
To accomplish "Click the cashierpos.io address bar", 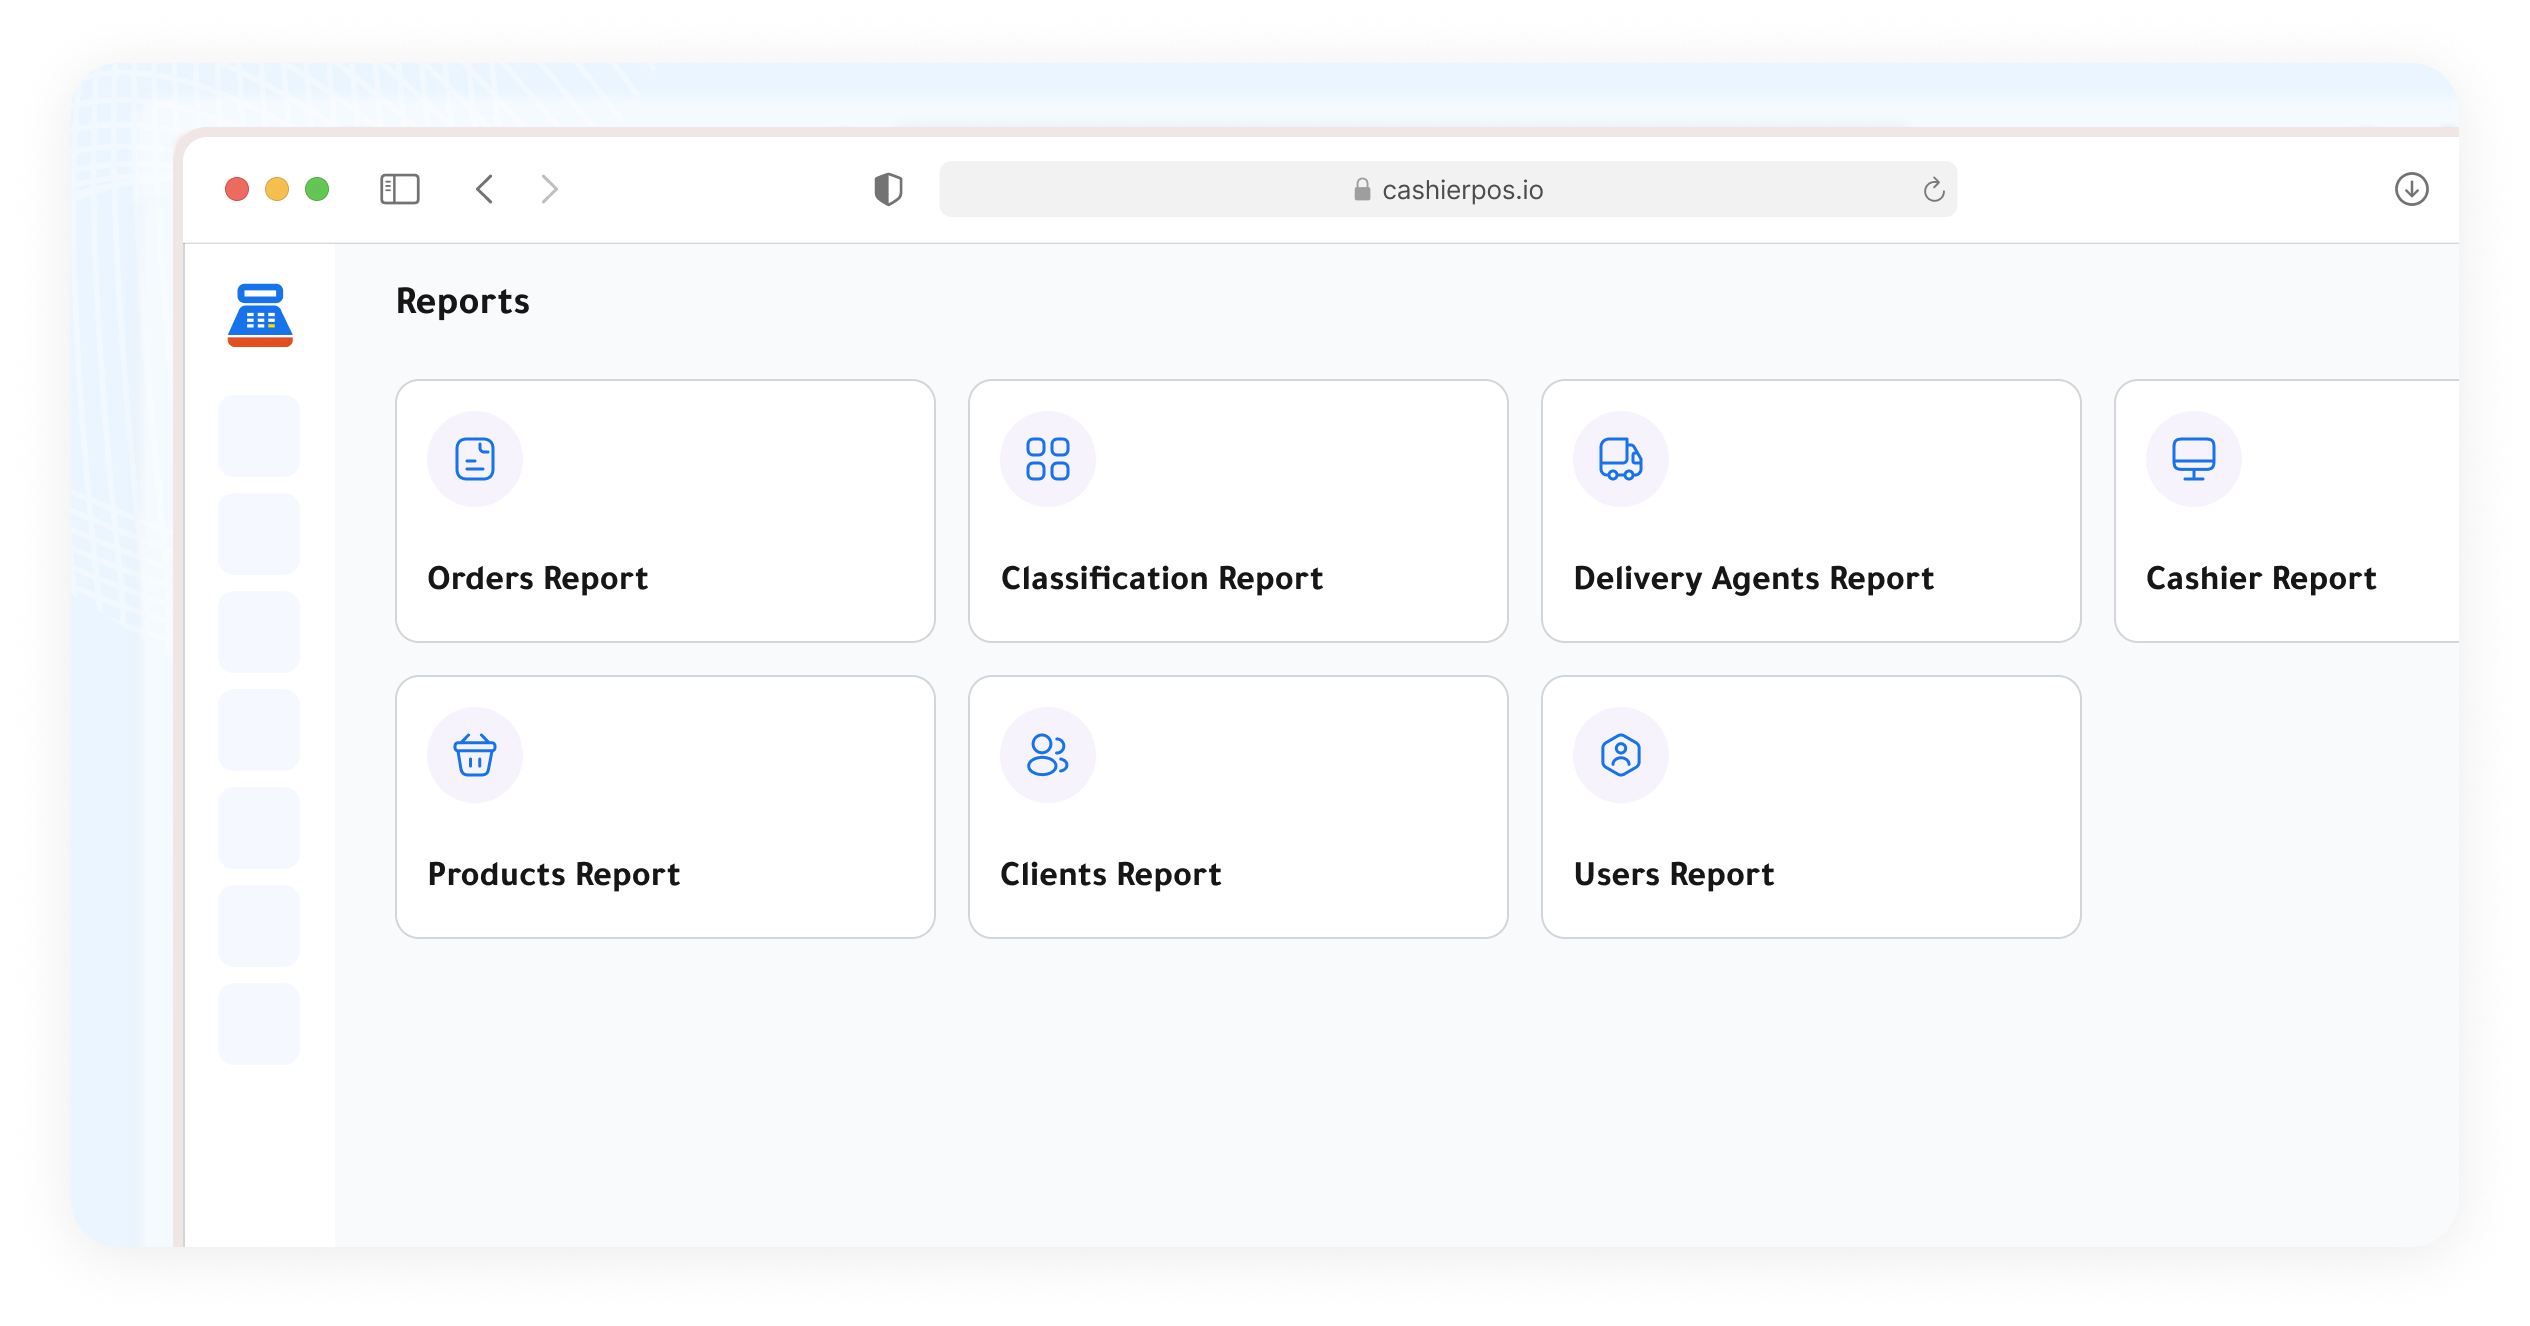I will coord(1448,189).
